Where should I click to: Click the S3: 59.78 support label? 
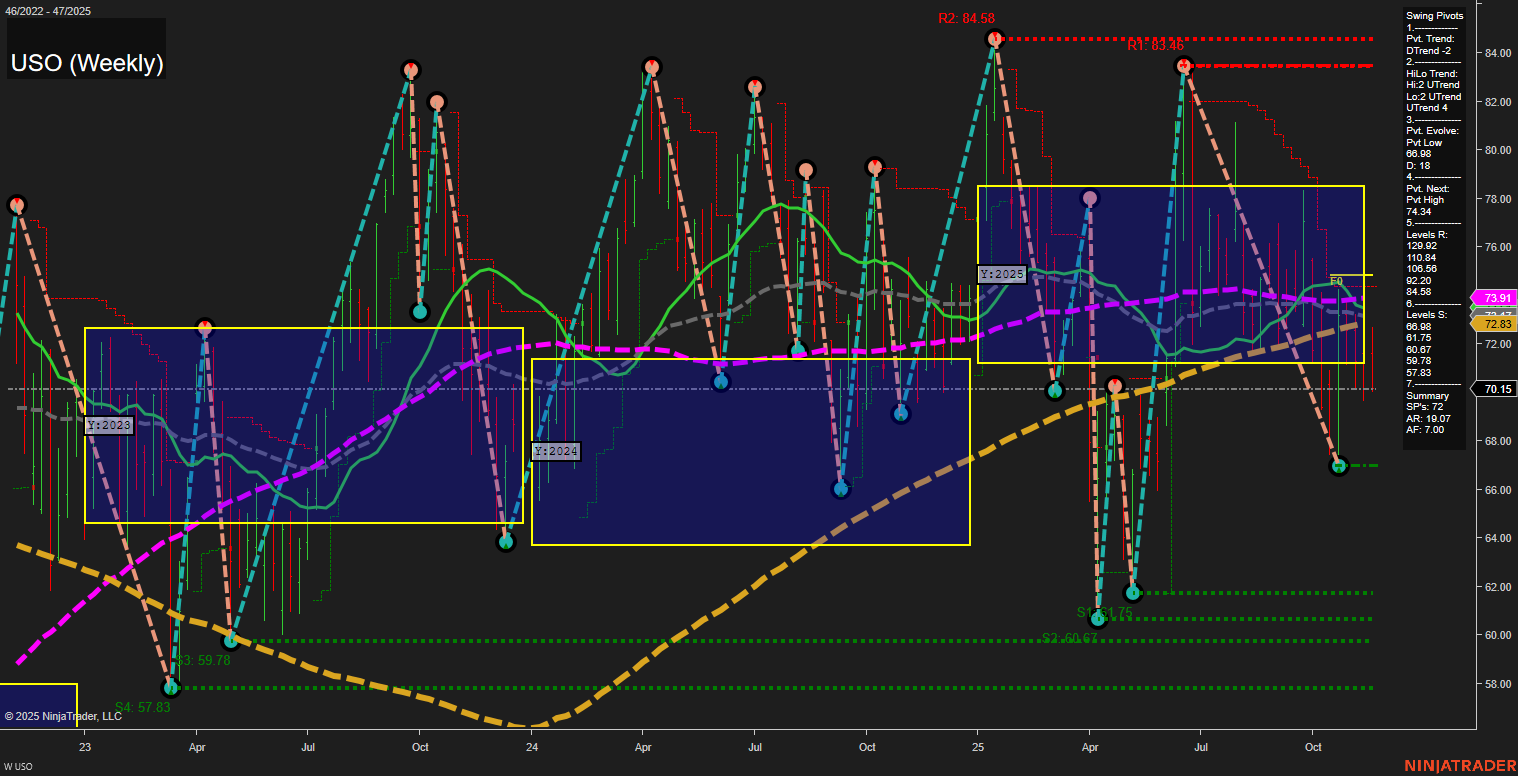[202, 660]
